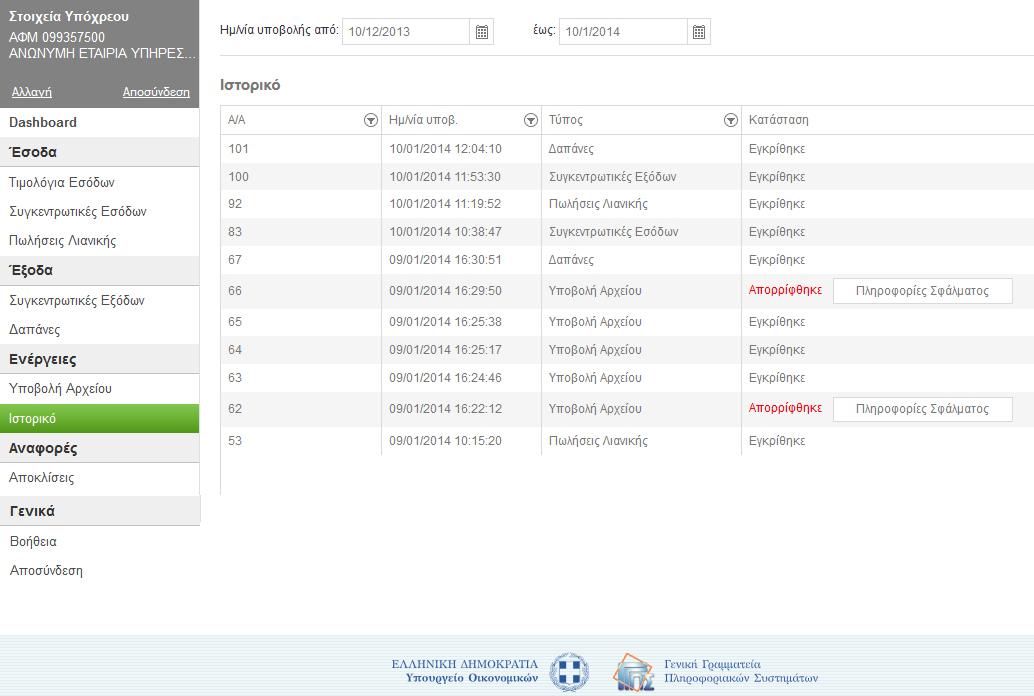Click the ΑΝΩΝΥΜΗ ΕΤΑΙΡΙΑ ΥΠΗΡΕΣ... company name

click(102, 54)
